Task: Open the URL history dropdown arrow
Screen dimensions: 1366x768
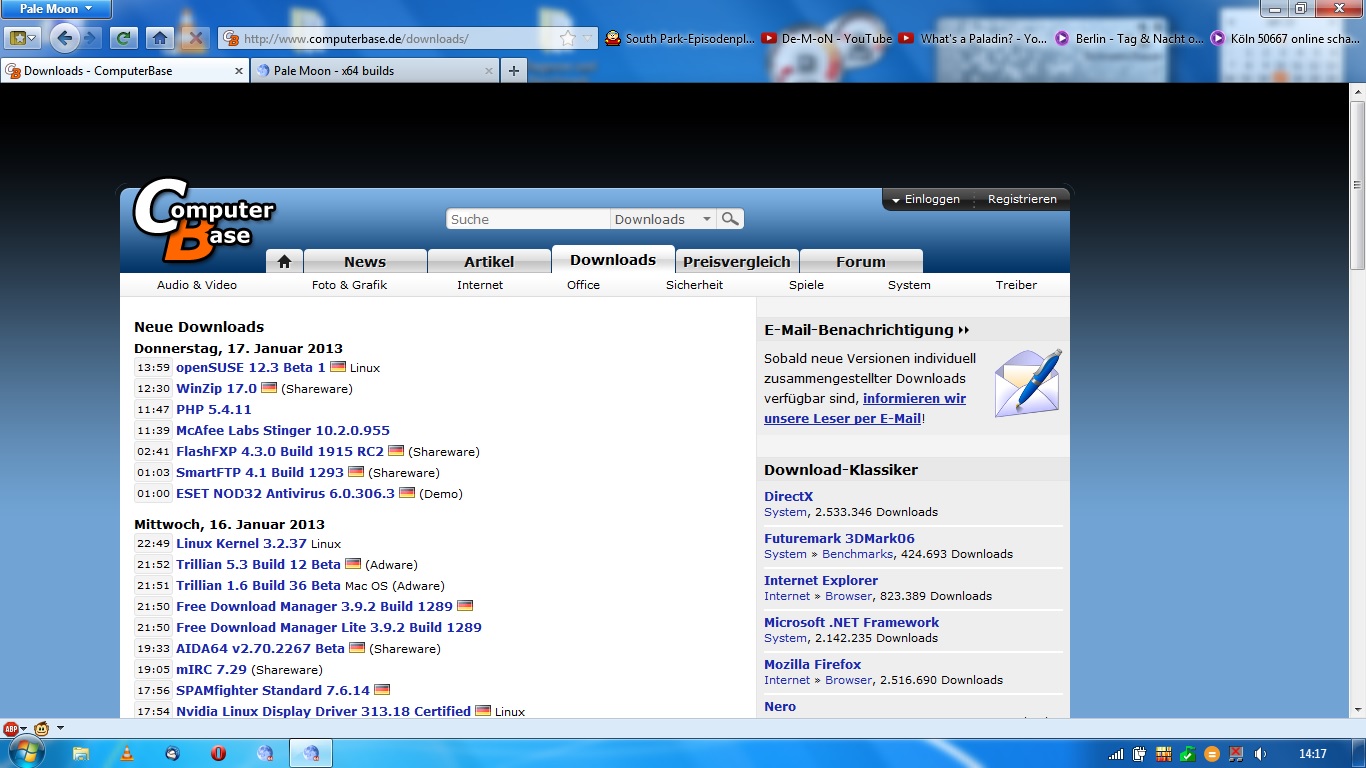Action: pyautogui.click(x=587, y=38)
